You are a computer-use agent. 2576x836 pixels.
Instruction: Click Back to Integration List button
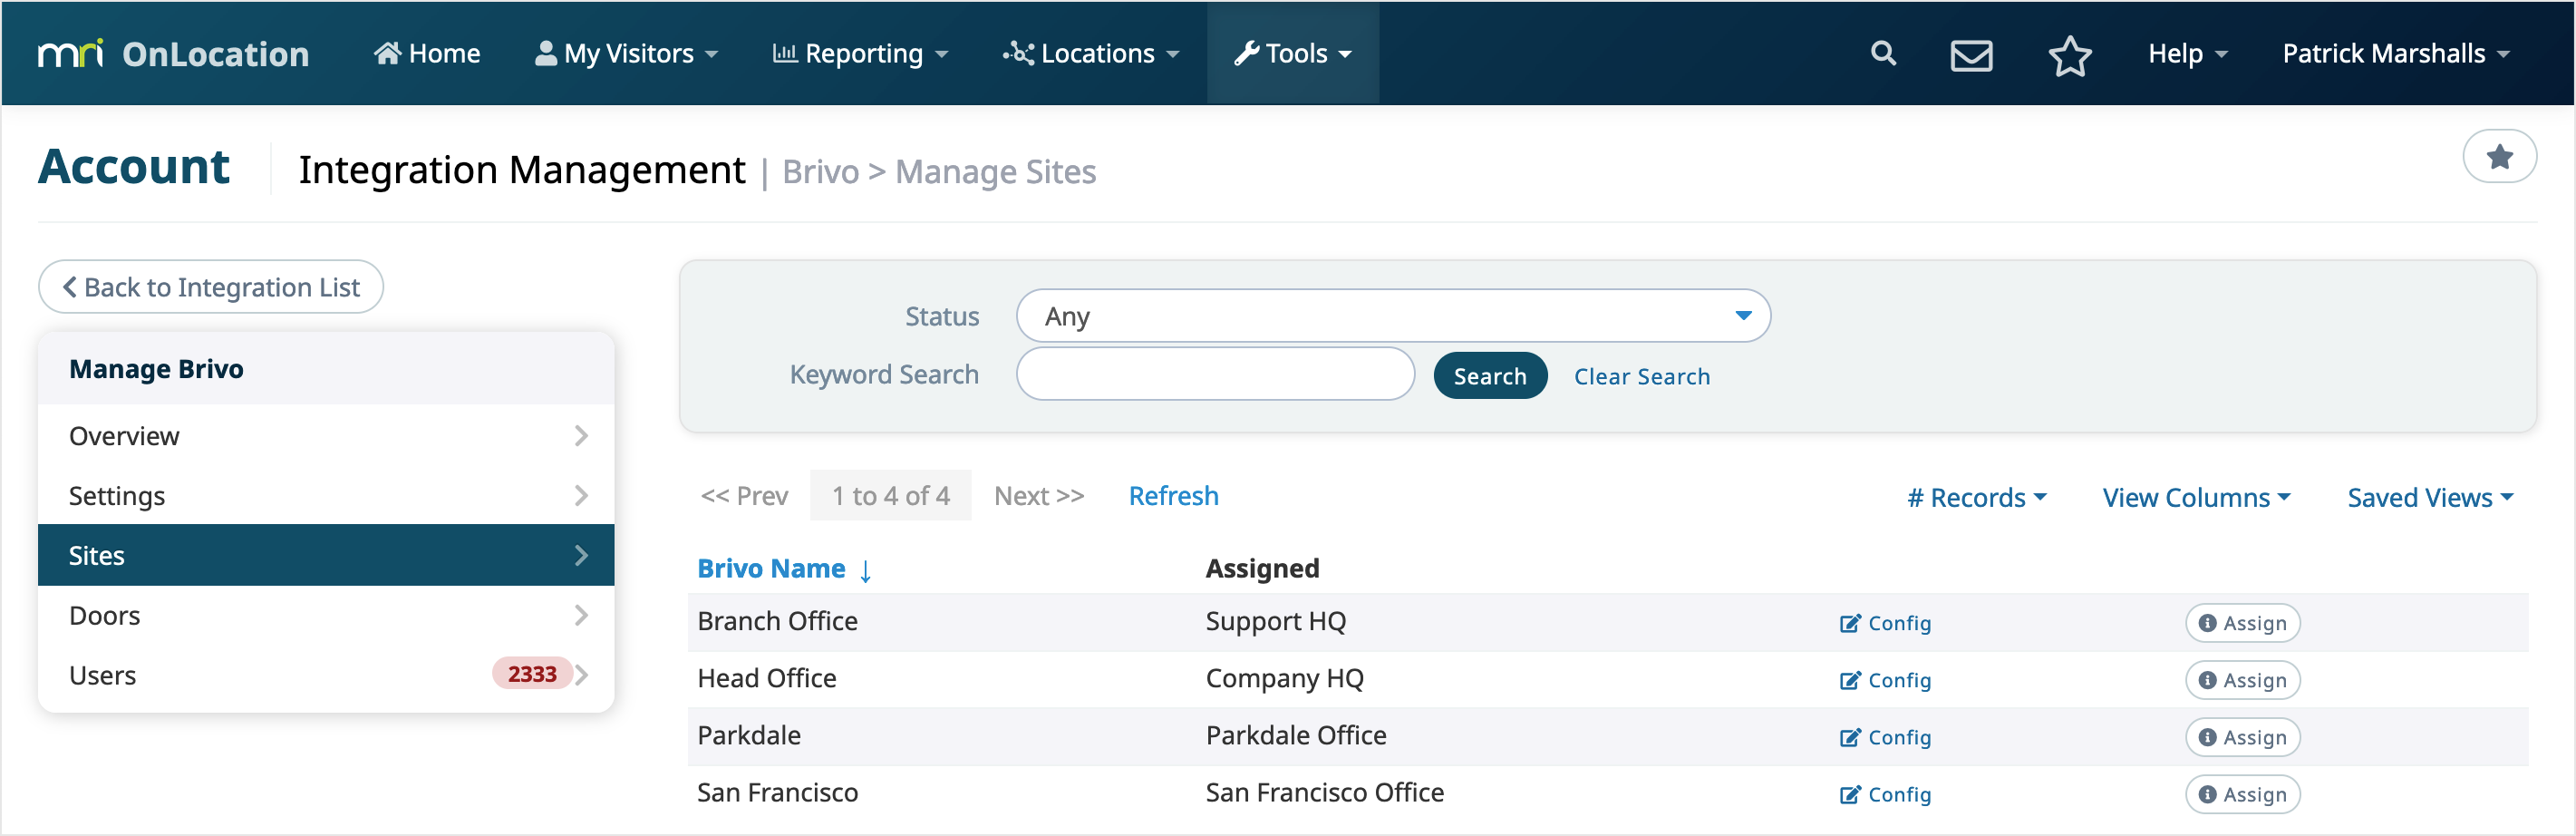(x=211, y=287)
